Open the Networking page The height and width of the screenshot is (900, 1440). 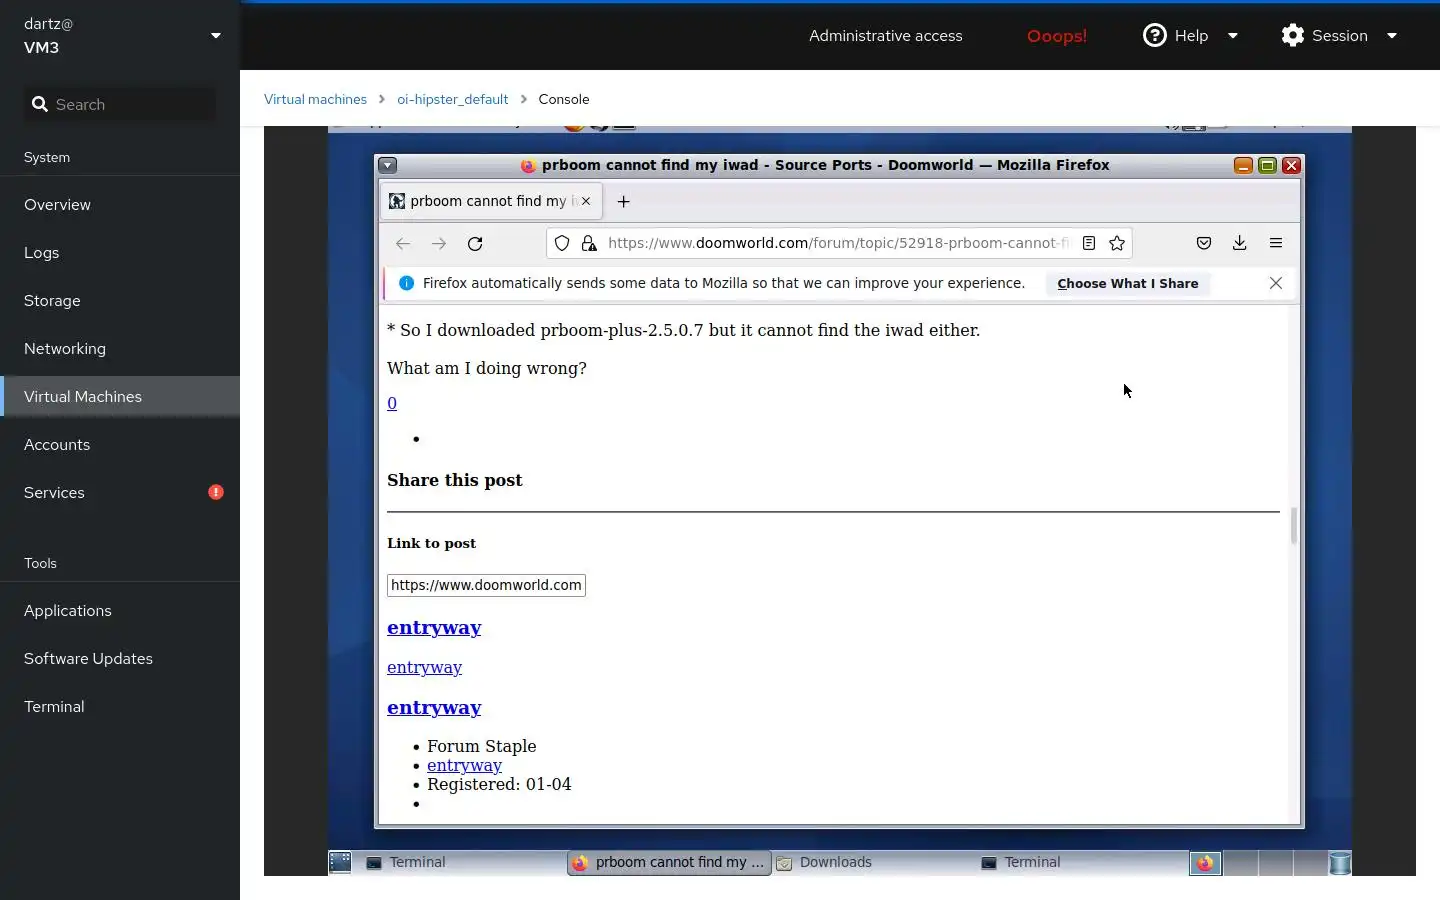(120, 348)
